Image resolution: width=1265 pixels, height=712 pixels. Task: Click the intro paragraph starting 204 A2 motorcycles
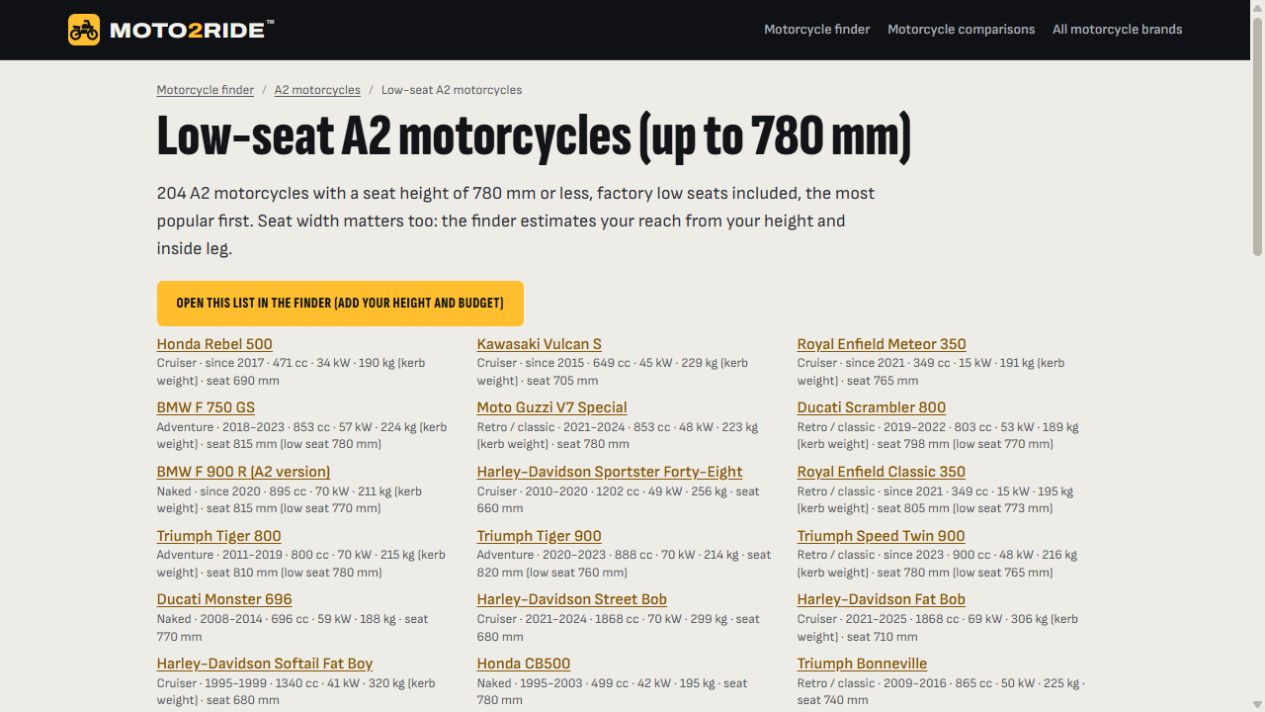point(516,221)
